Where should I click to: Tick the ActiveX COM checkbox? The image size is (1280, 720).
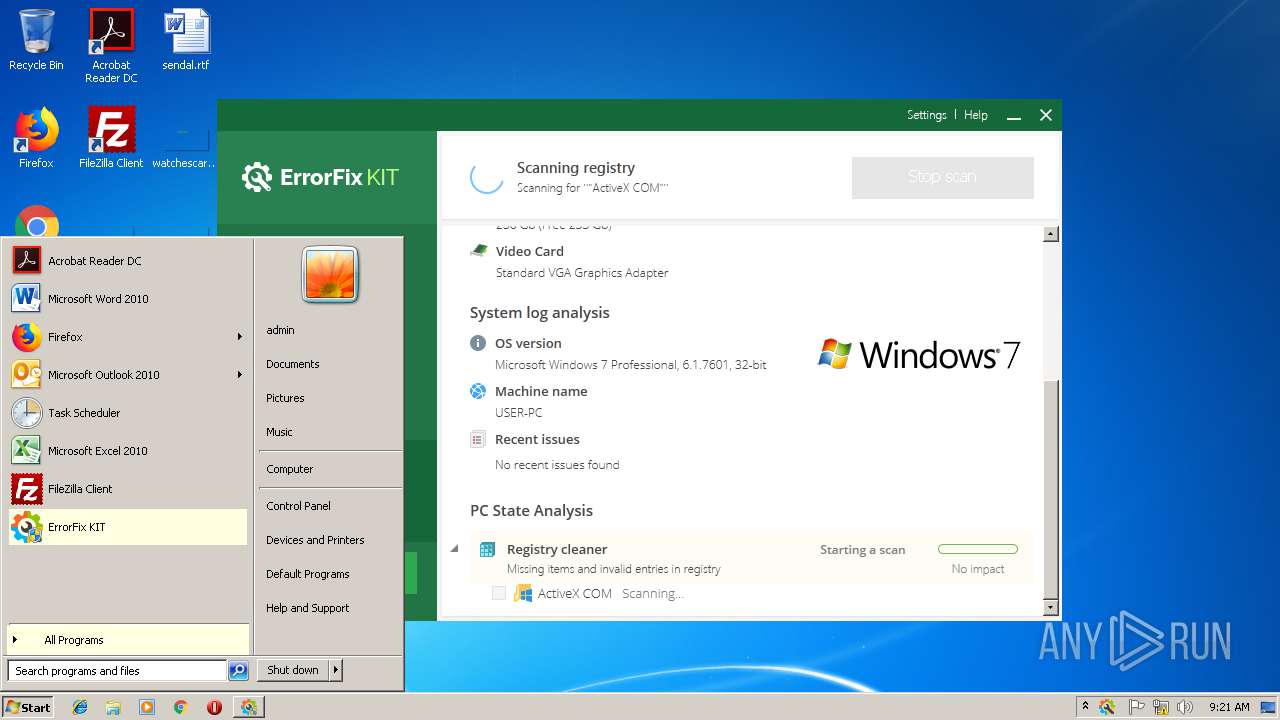(499, 593)
